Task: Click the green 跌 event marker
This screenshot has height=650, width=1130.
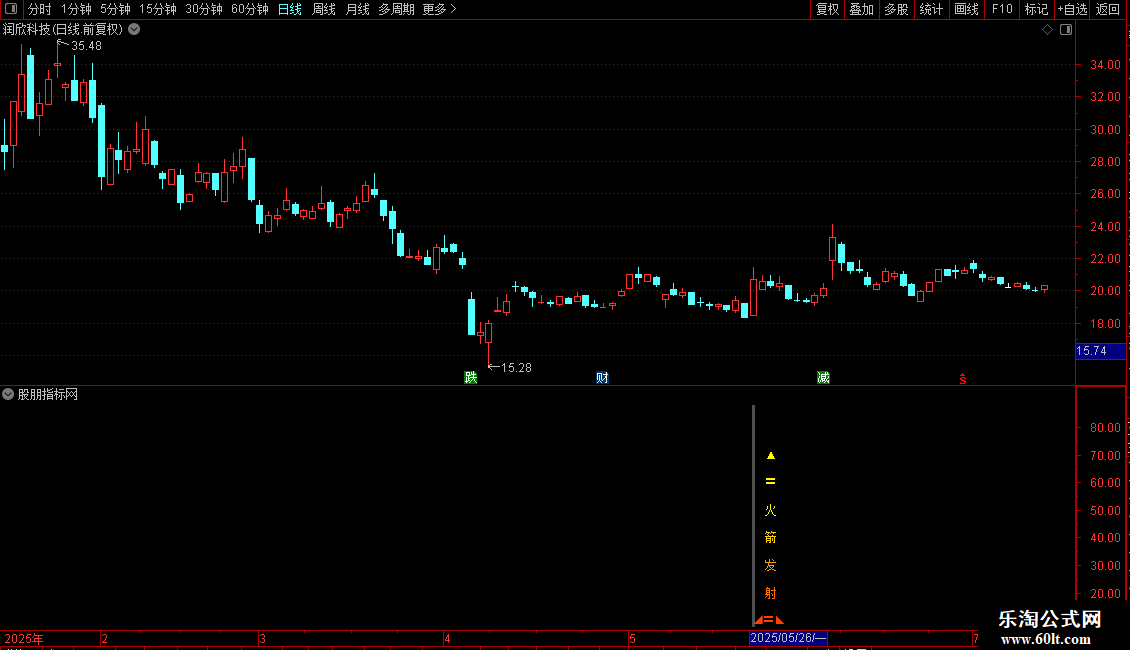Action: point(471,378)
